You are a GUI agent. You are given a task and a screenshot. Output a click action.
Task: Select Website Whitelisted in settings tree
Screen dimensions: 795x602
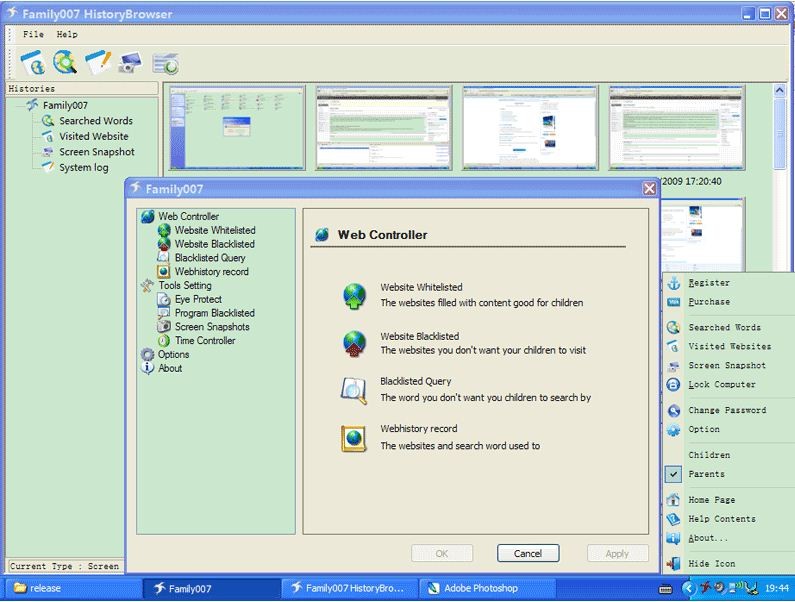215,230
